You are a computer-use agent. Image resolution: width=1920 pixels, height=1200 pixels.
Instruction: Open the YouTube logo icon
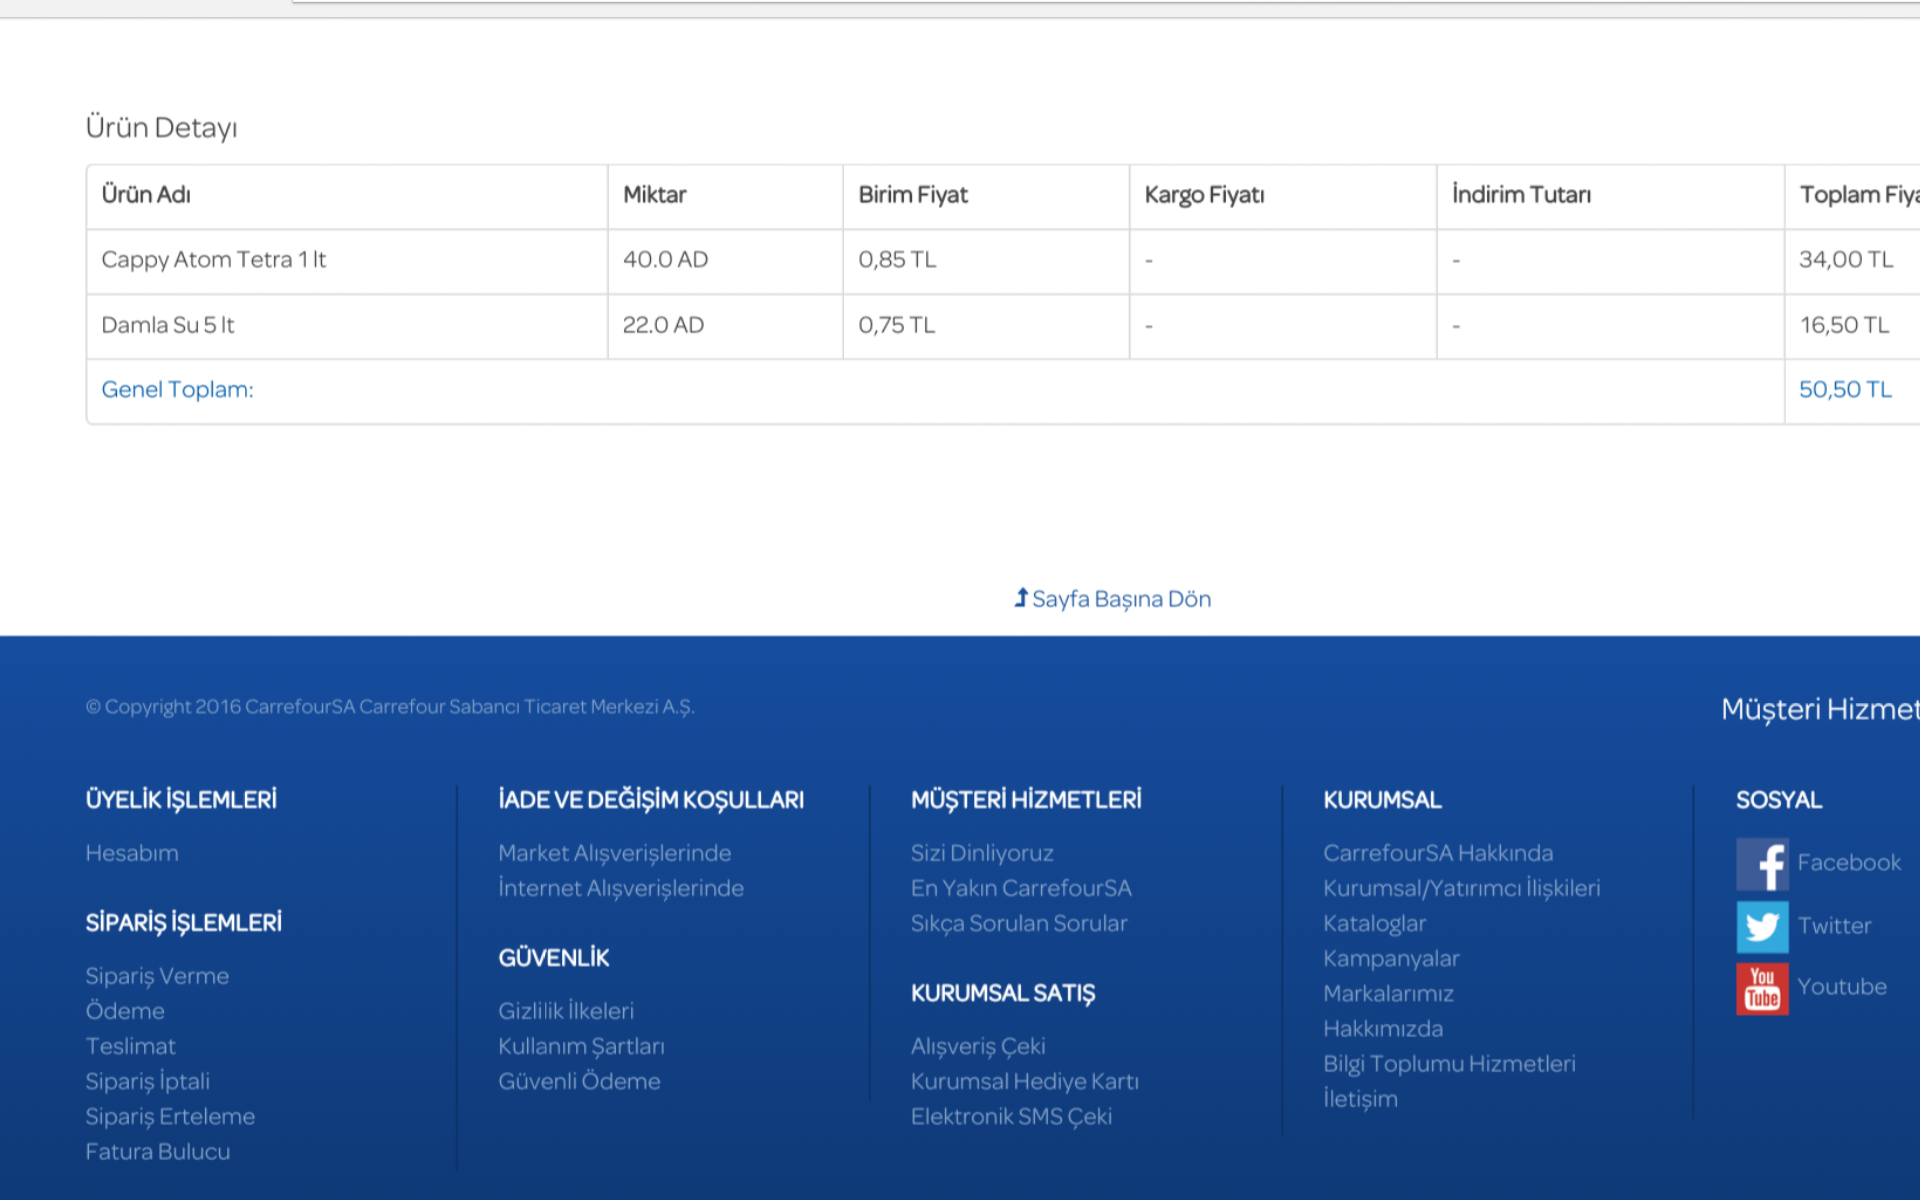(x=1762, y=989)
